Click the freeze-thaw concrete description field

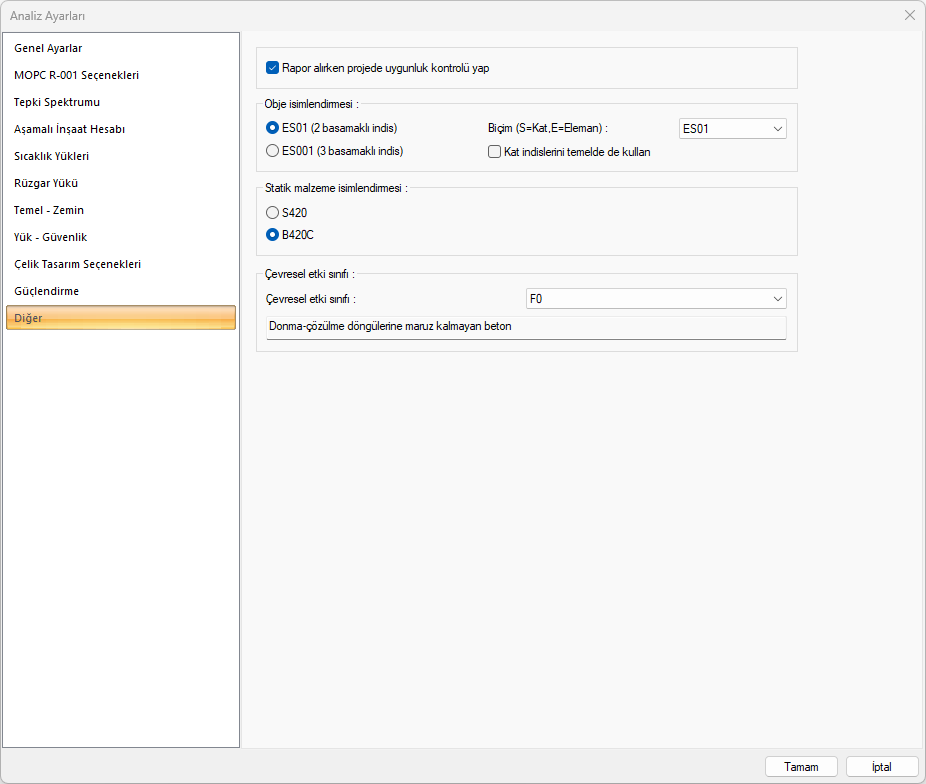(x=526, y=327)
